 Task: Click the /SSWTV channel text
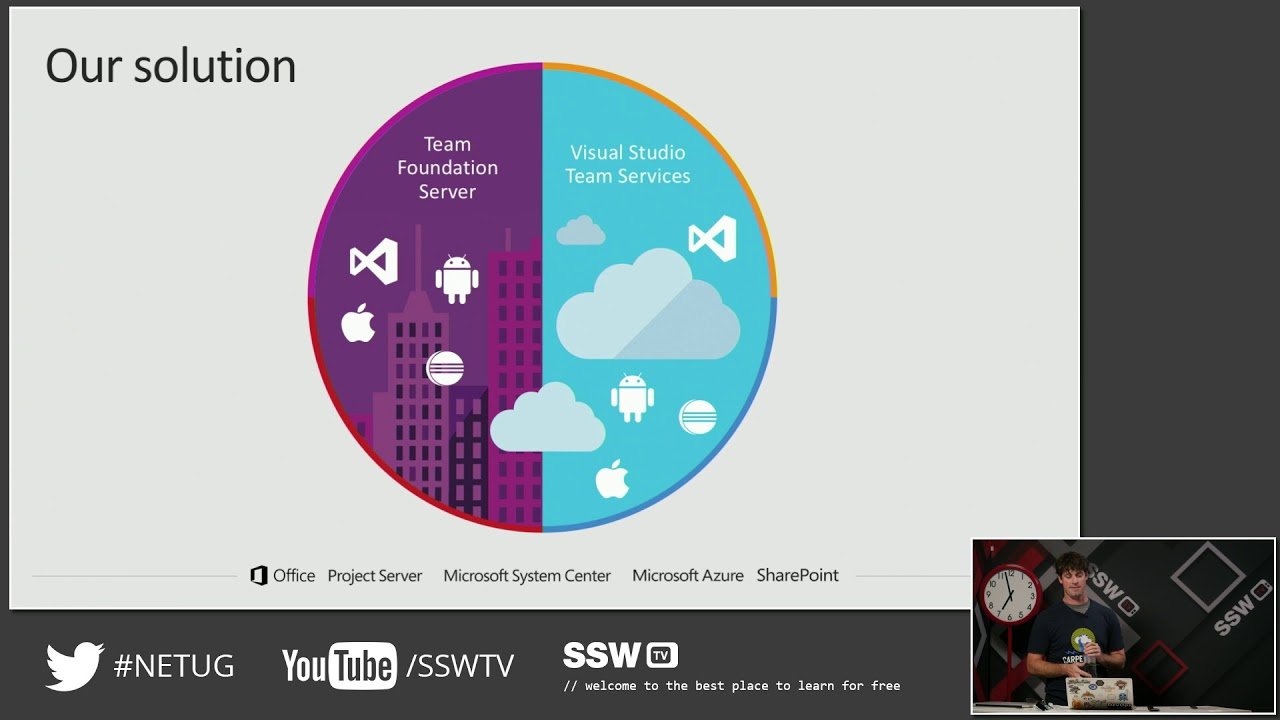460,666
